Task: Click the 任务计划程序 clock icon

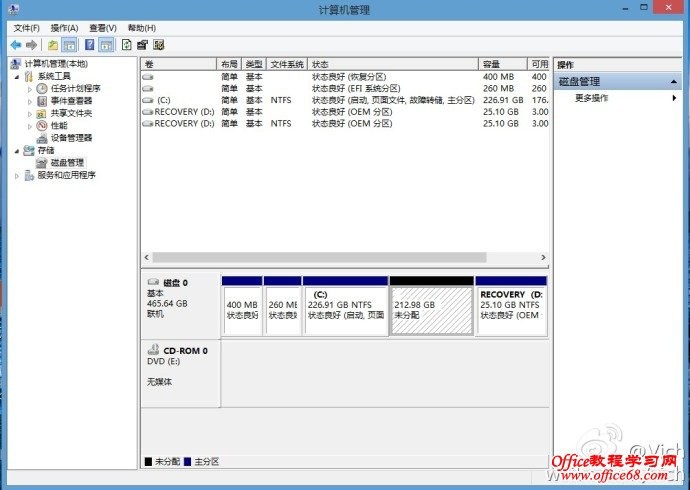Action: (x=42, y=88)
